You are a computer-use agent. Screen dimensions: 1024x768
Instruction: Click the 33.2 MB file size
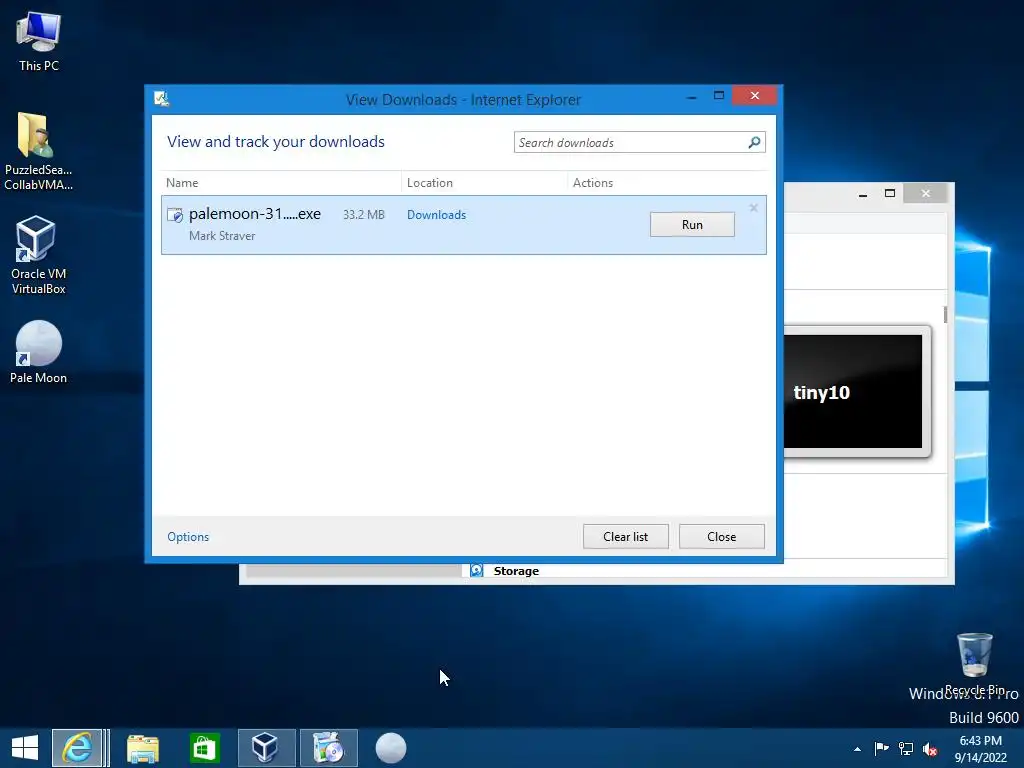coord(364,215)
